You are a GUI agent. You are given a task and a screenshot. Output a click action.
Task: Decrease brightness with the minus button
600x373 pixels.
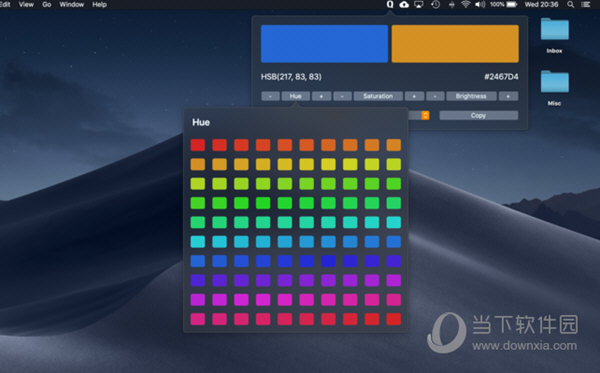pyautogui.click(x=435, y=96)
